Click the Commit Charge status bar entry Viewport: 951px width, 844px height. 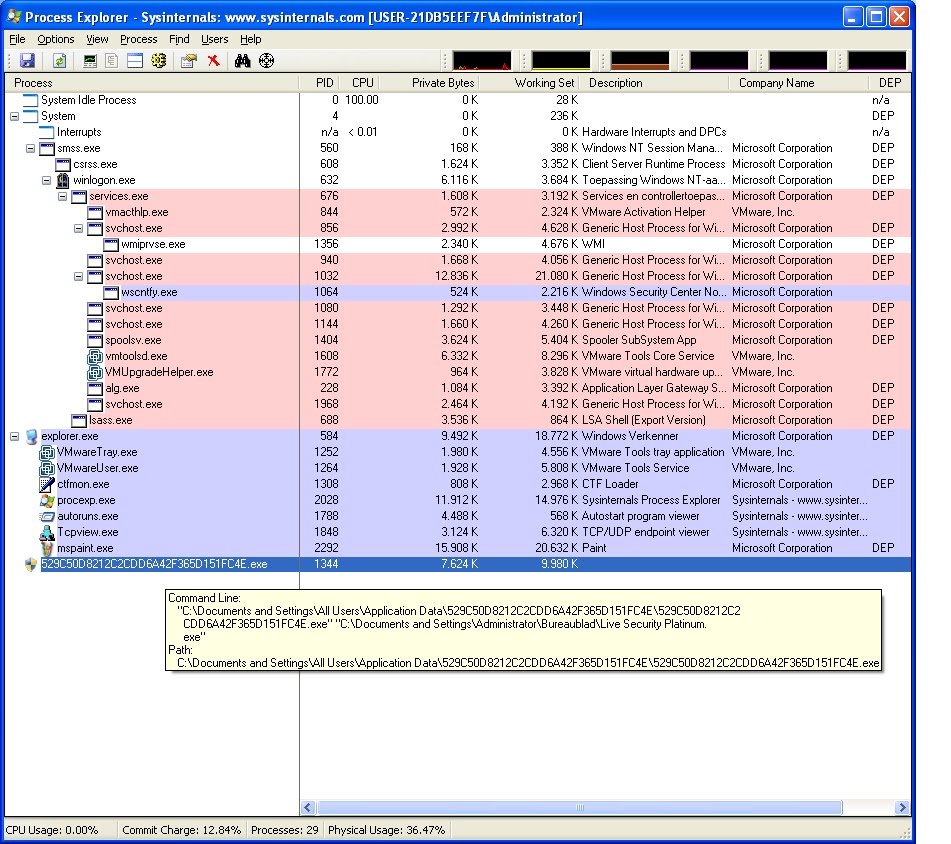pos(181,830)
